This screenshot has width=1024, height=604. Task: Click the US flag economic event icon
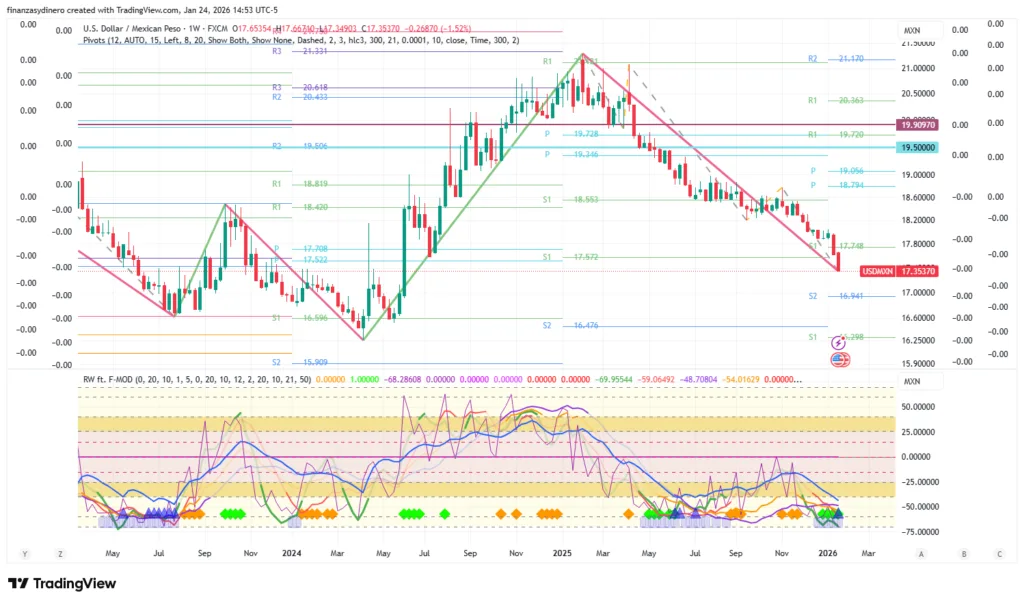[838, 360]
